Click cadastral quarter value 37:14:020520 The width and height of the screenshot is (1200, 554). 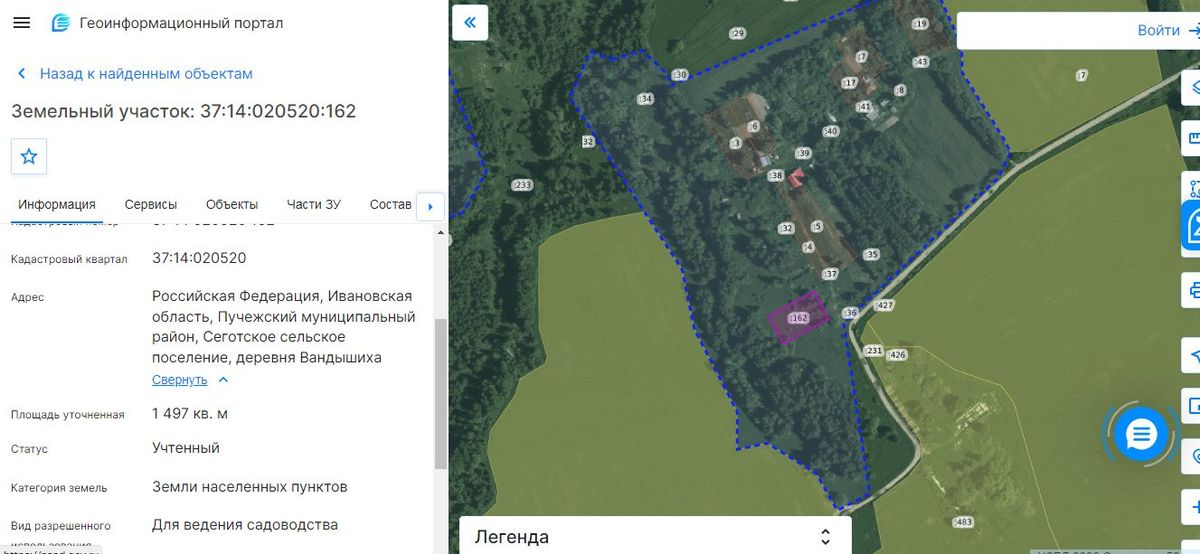tap(199, 258)
